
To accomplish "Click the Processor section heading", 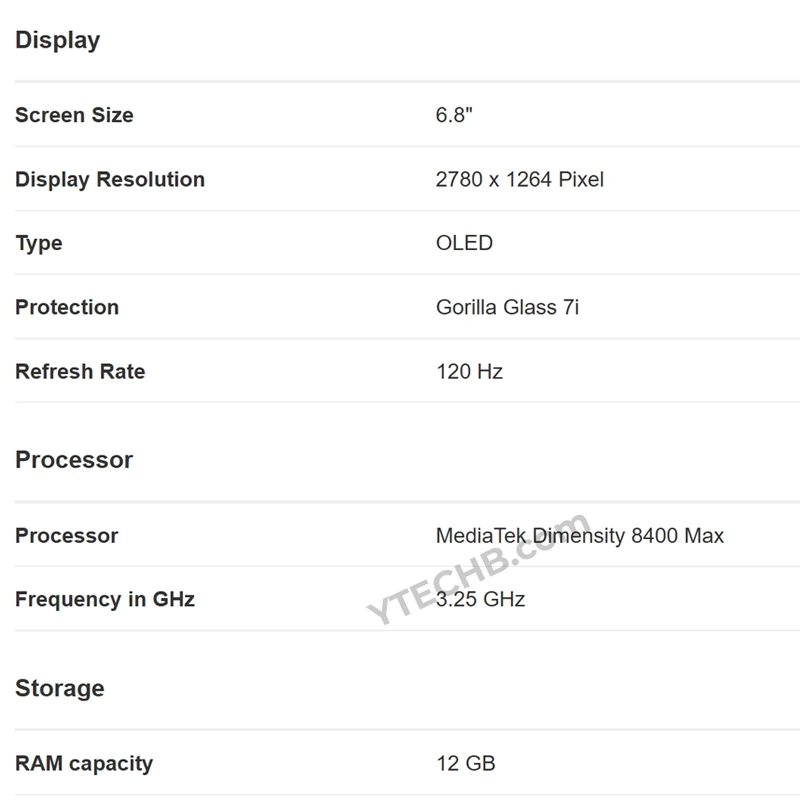I will (74, 460).
